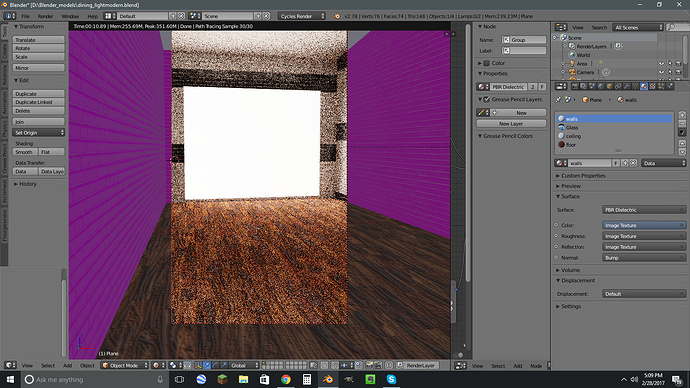Click the Mirror button
This screenshot has width=690, height=388.
(x=39, y=68)
